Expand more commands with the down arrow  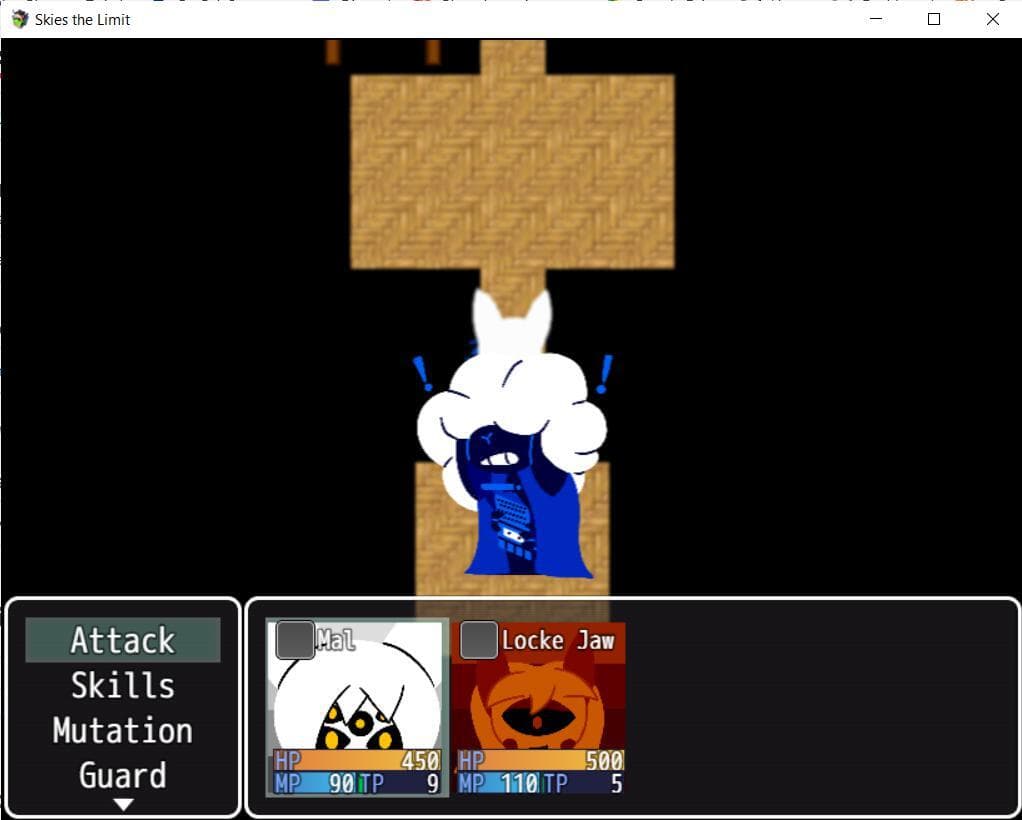(123, 805)
